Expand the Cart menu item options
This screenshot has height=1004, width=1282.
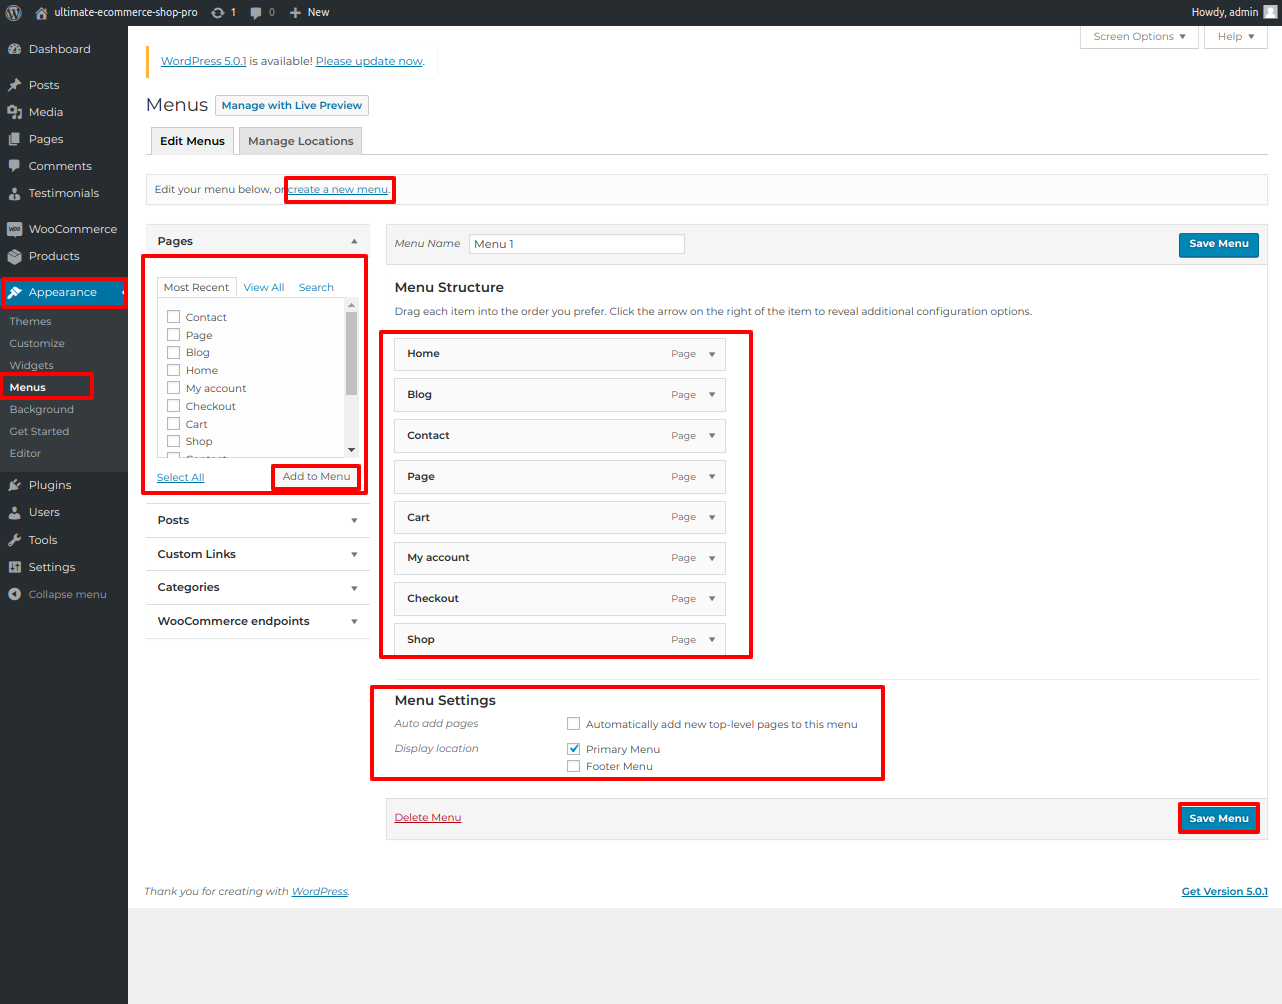click(x=712, y=517)
